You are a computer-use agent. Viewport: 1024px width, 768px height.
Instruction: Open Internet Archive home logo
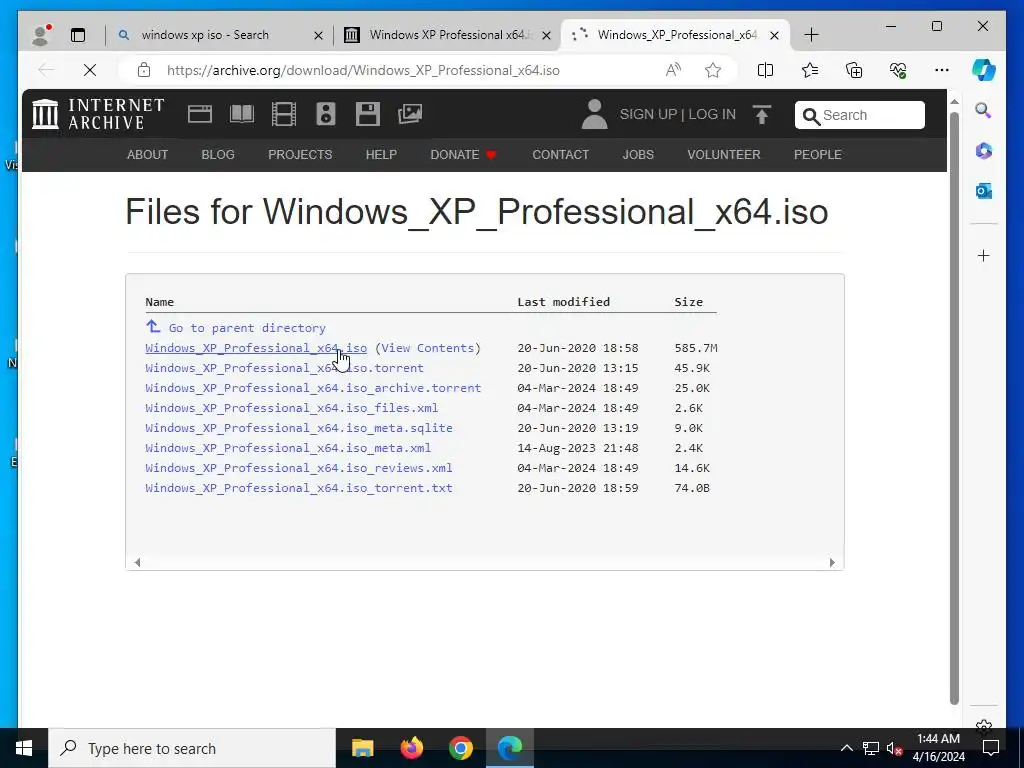pyautogui.click(x=98, y=114)
